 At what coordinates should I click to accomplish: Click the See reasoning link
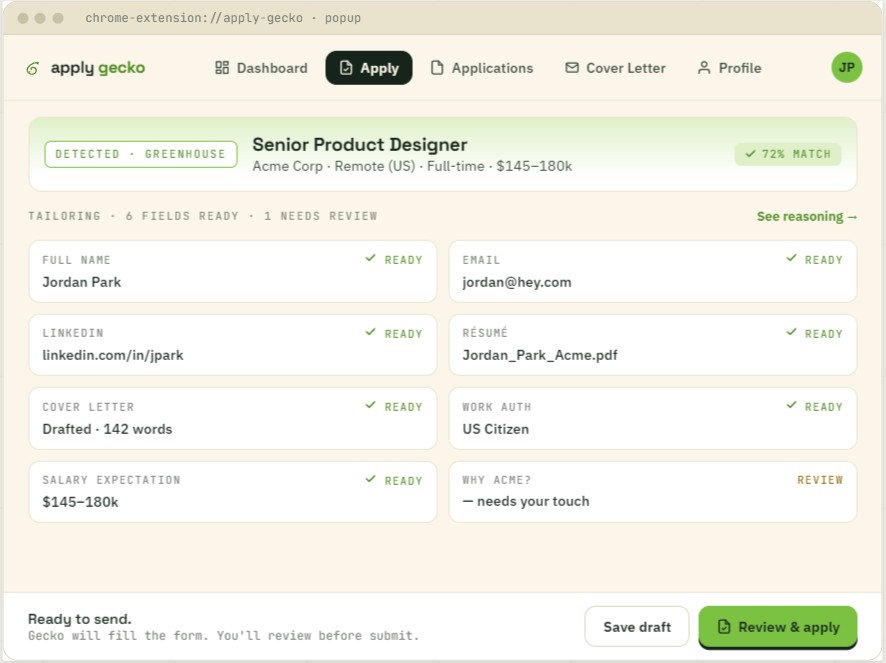pyautogui.click(x=807, y=216)
